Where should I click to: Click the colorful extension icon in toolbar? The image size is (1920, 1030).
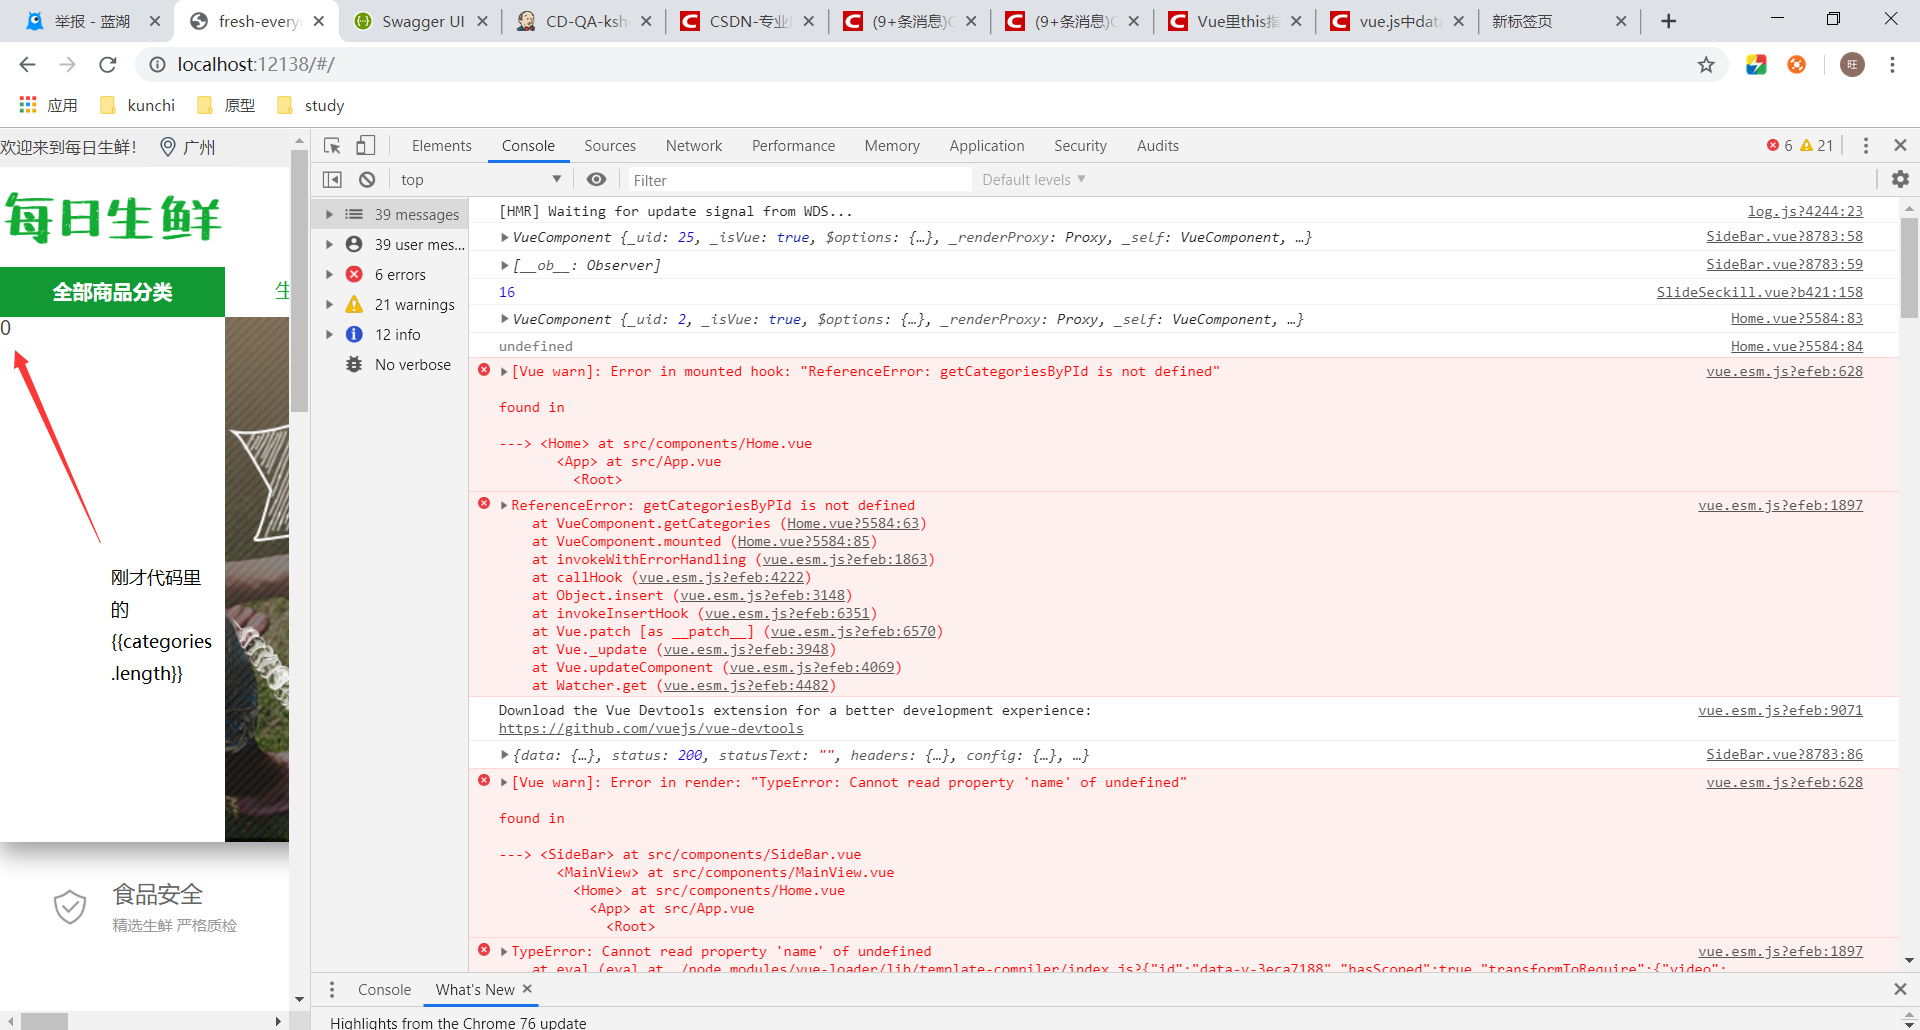(1756, 65)
